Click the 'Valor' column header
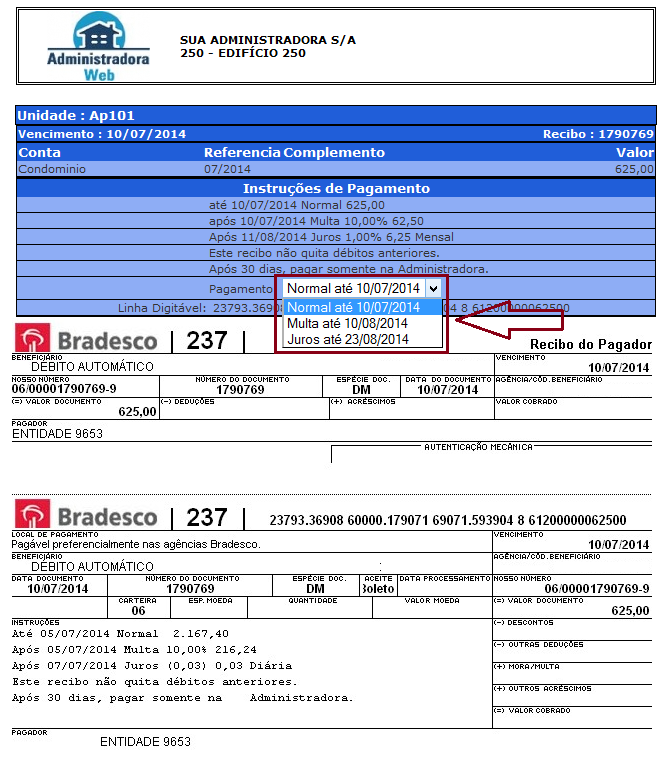Viewport: 663px width, 758px height. [634, 153]
